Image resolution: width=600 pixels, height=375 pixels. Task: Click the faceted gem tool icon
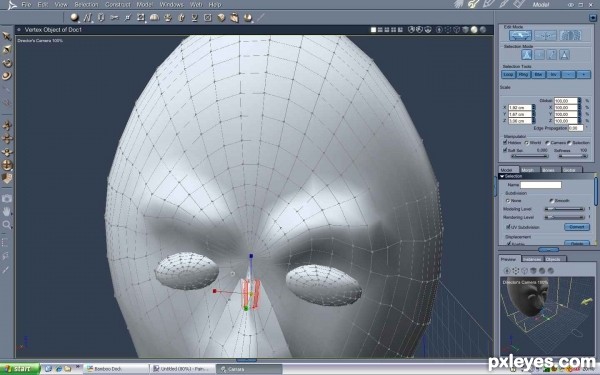pos(221,17)
